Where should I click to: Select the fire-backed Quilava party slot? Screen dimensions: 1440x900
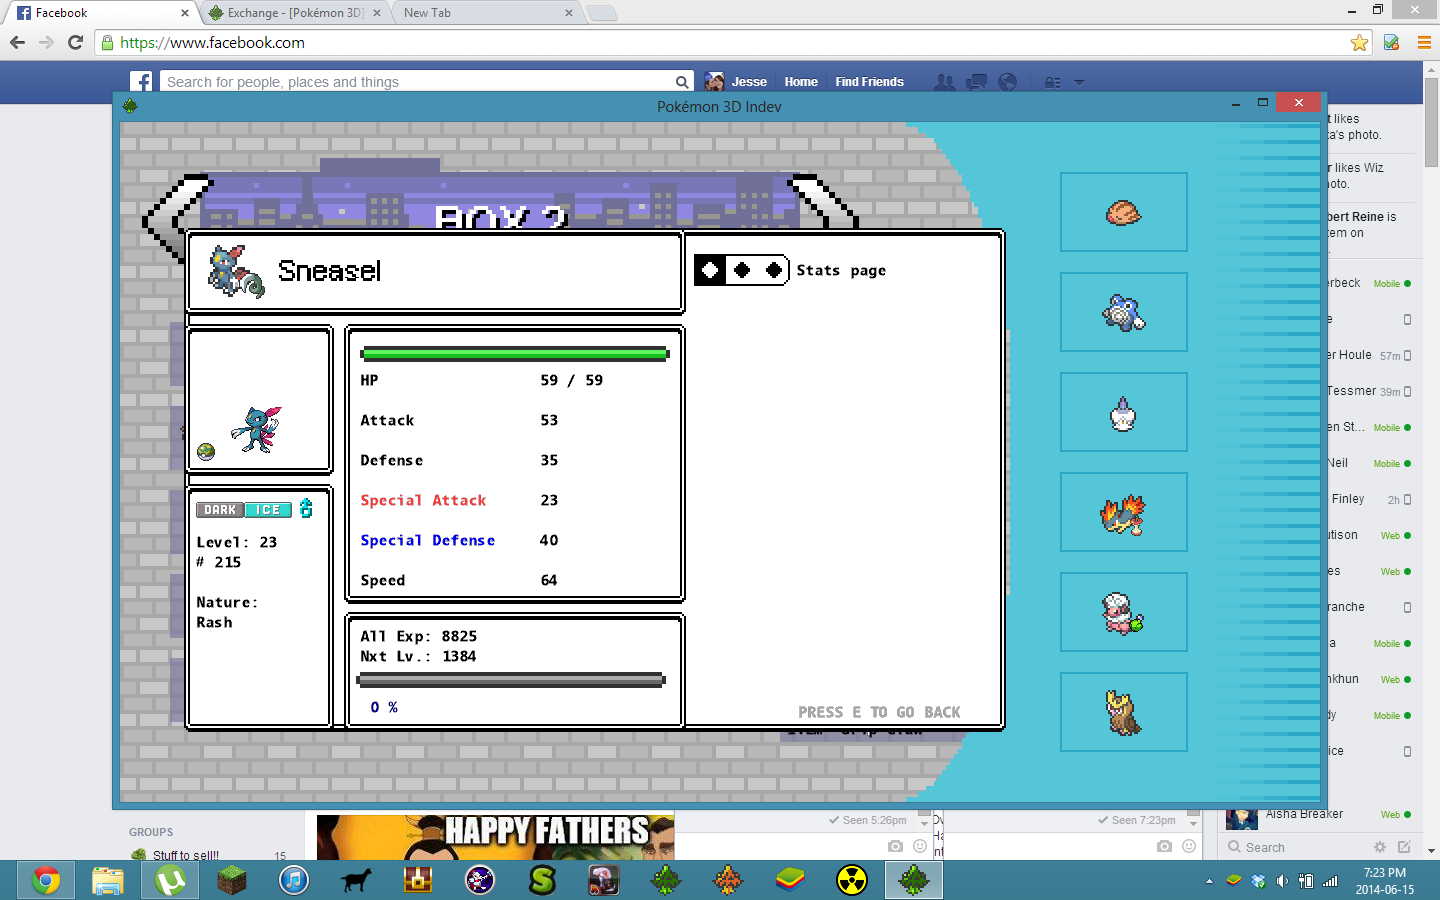[x=1123, y=512]
